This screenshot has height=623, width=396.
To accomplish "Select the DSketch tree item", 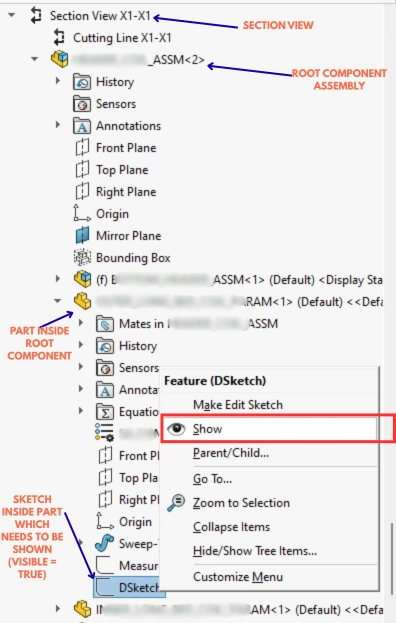I will 129,587.
